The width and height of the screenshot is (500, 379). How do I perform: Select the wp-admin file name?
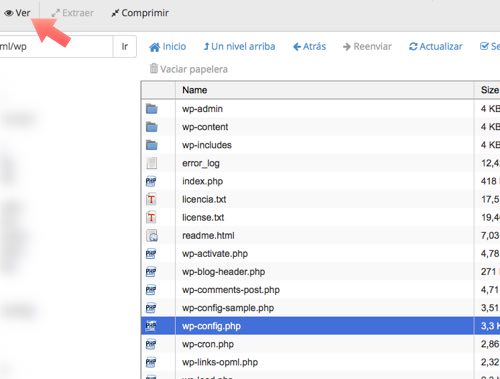click(202, 109)
